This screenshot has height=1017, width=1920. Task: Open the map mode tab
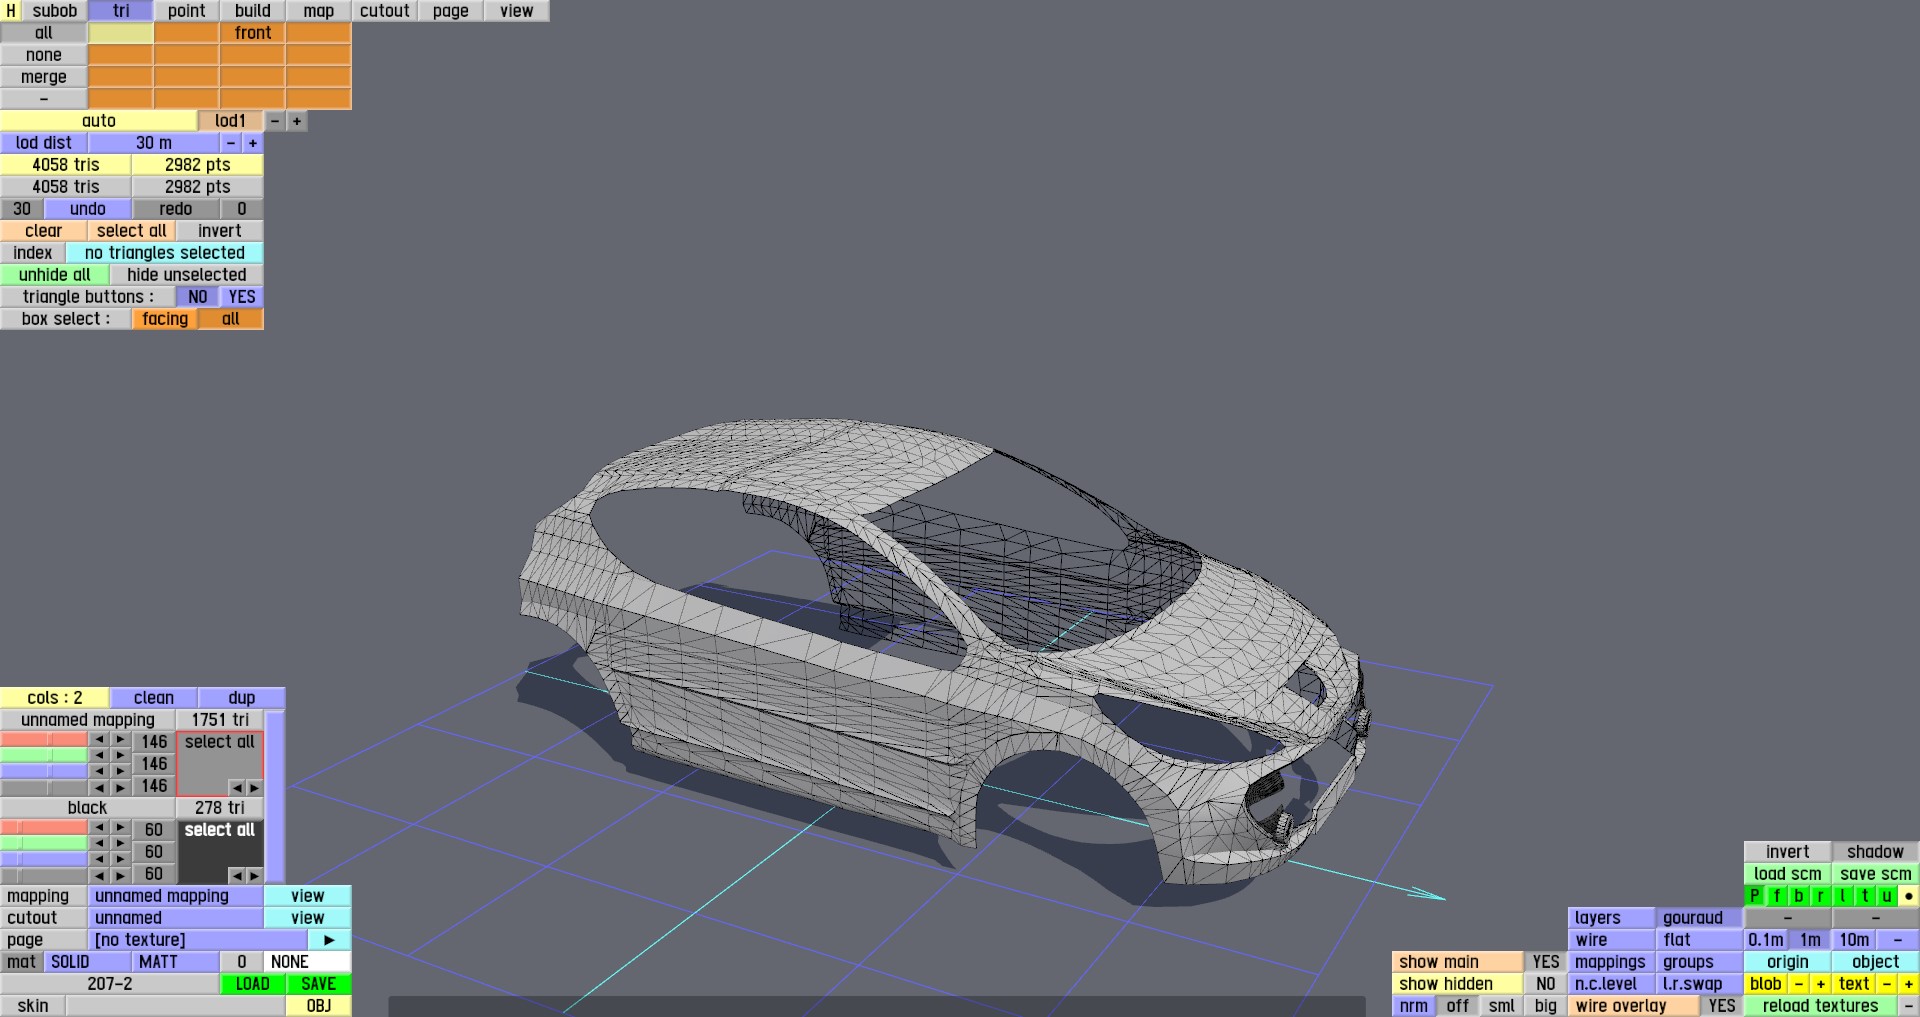click(318, 11)
